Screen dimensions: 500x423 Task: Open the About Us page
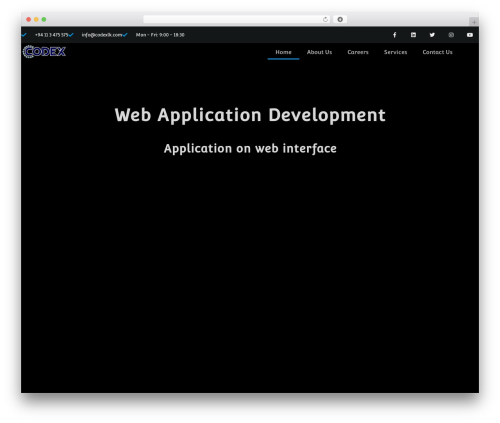[319, 52]
